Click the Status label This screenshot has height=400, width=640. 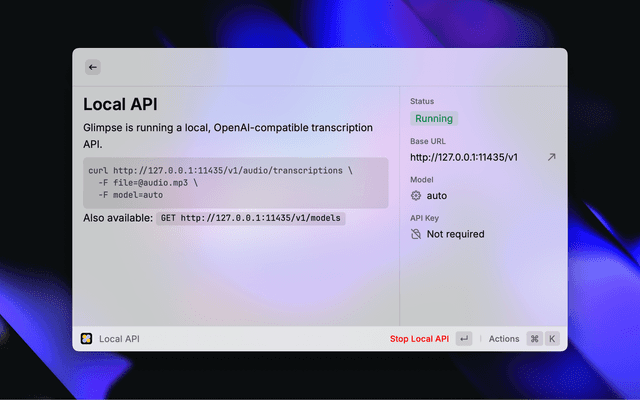point(422,101)
